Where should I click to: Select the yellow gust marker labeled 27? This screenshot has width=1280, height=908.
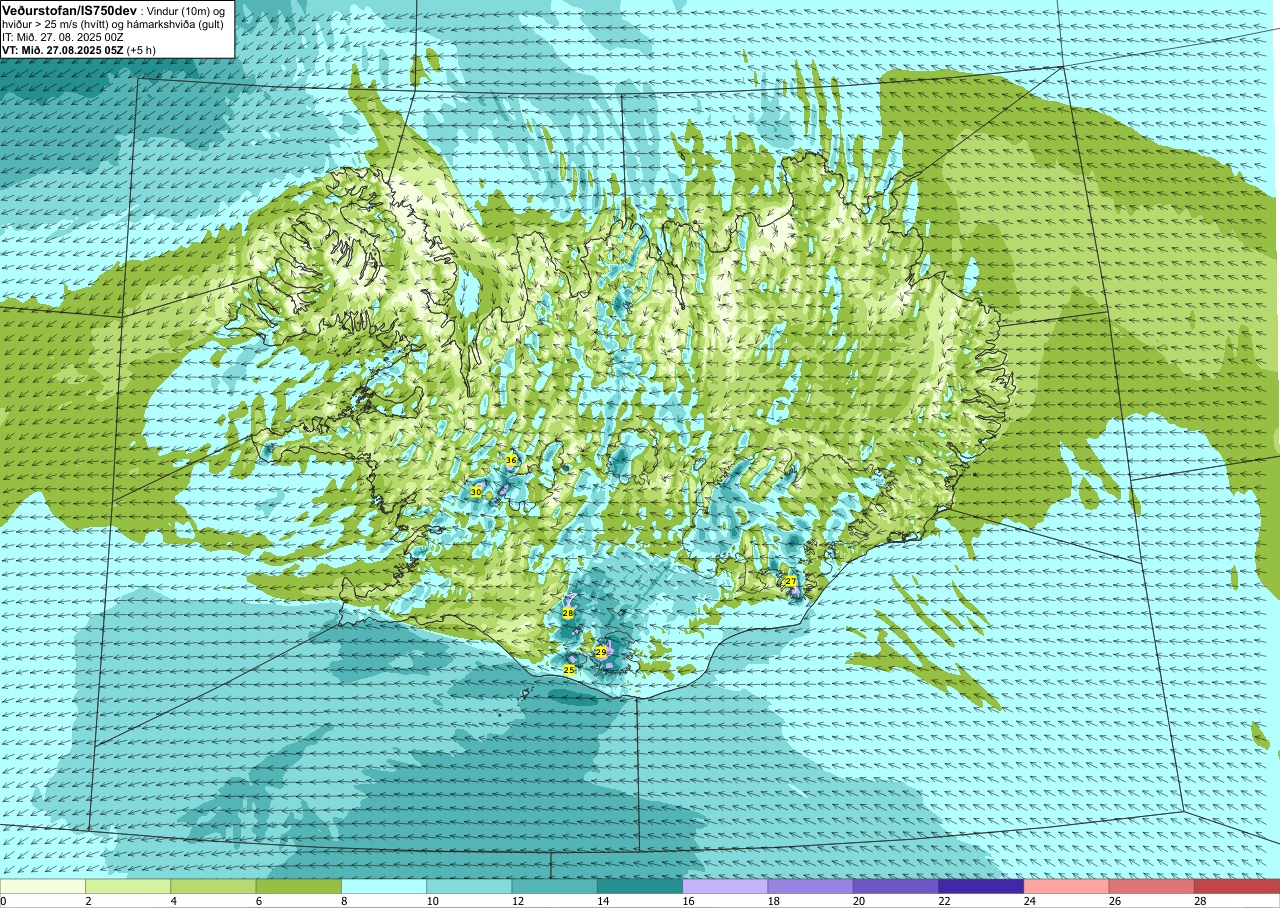pos(790,582)
